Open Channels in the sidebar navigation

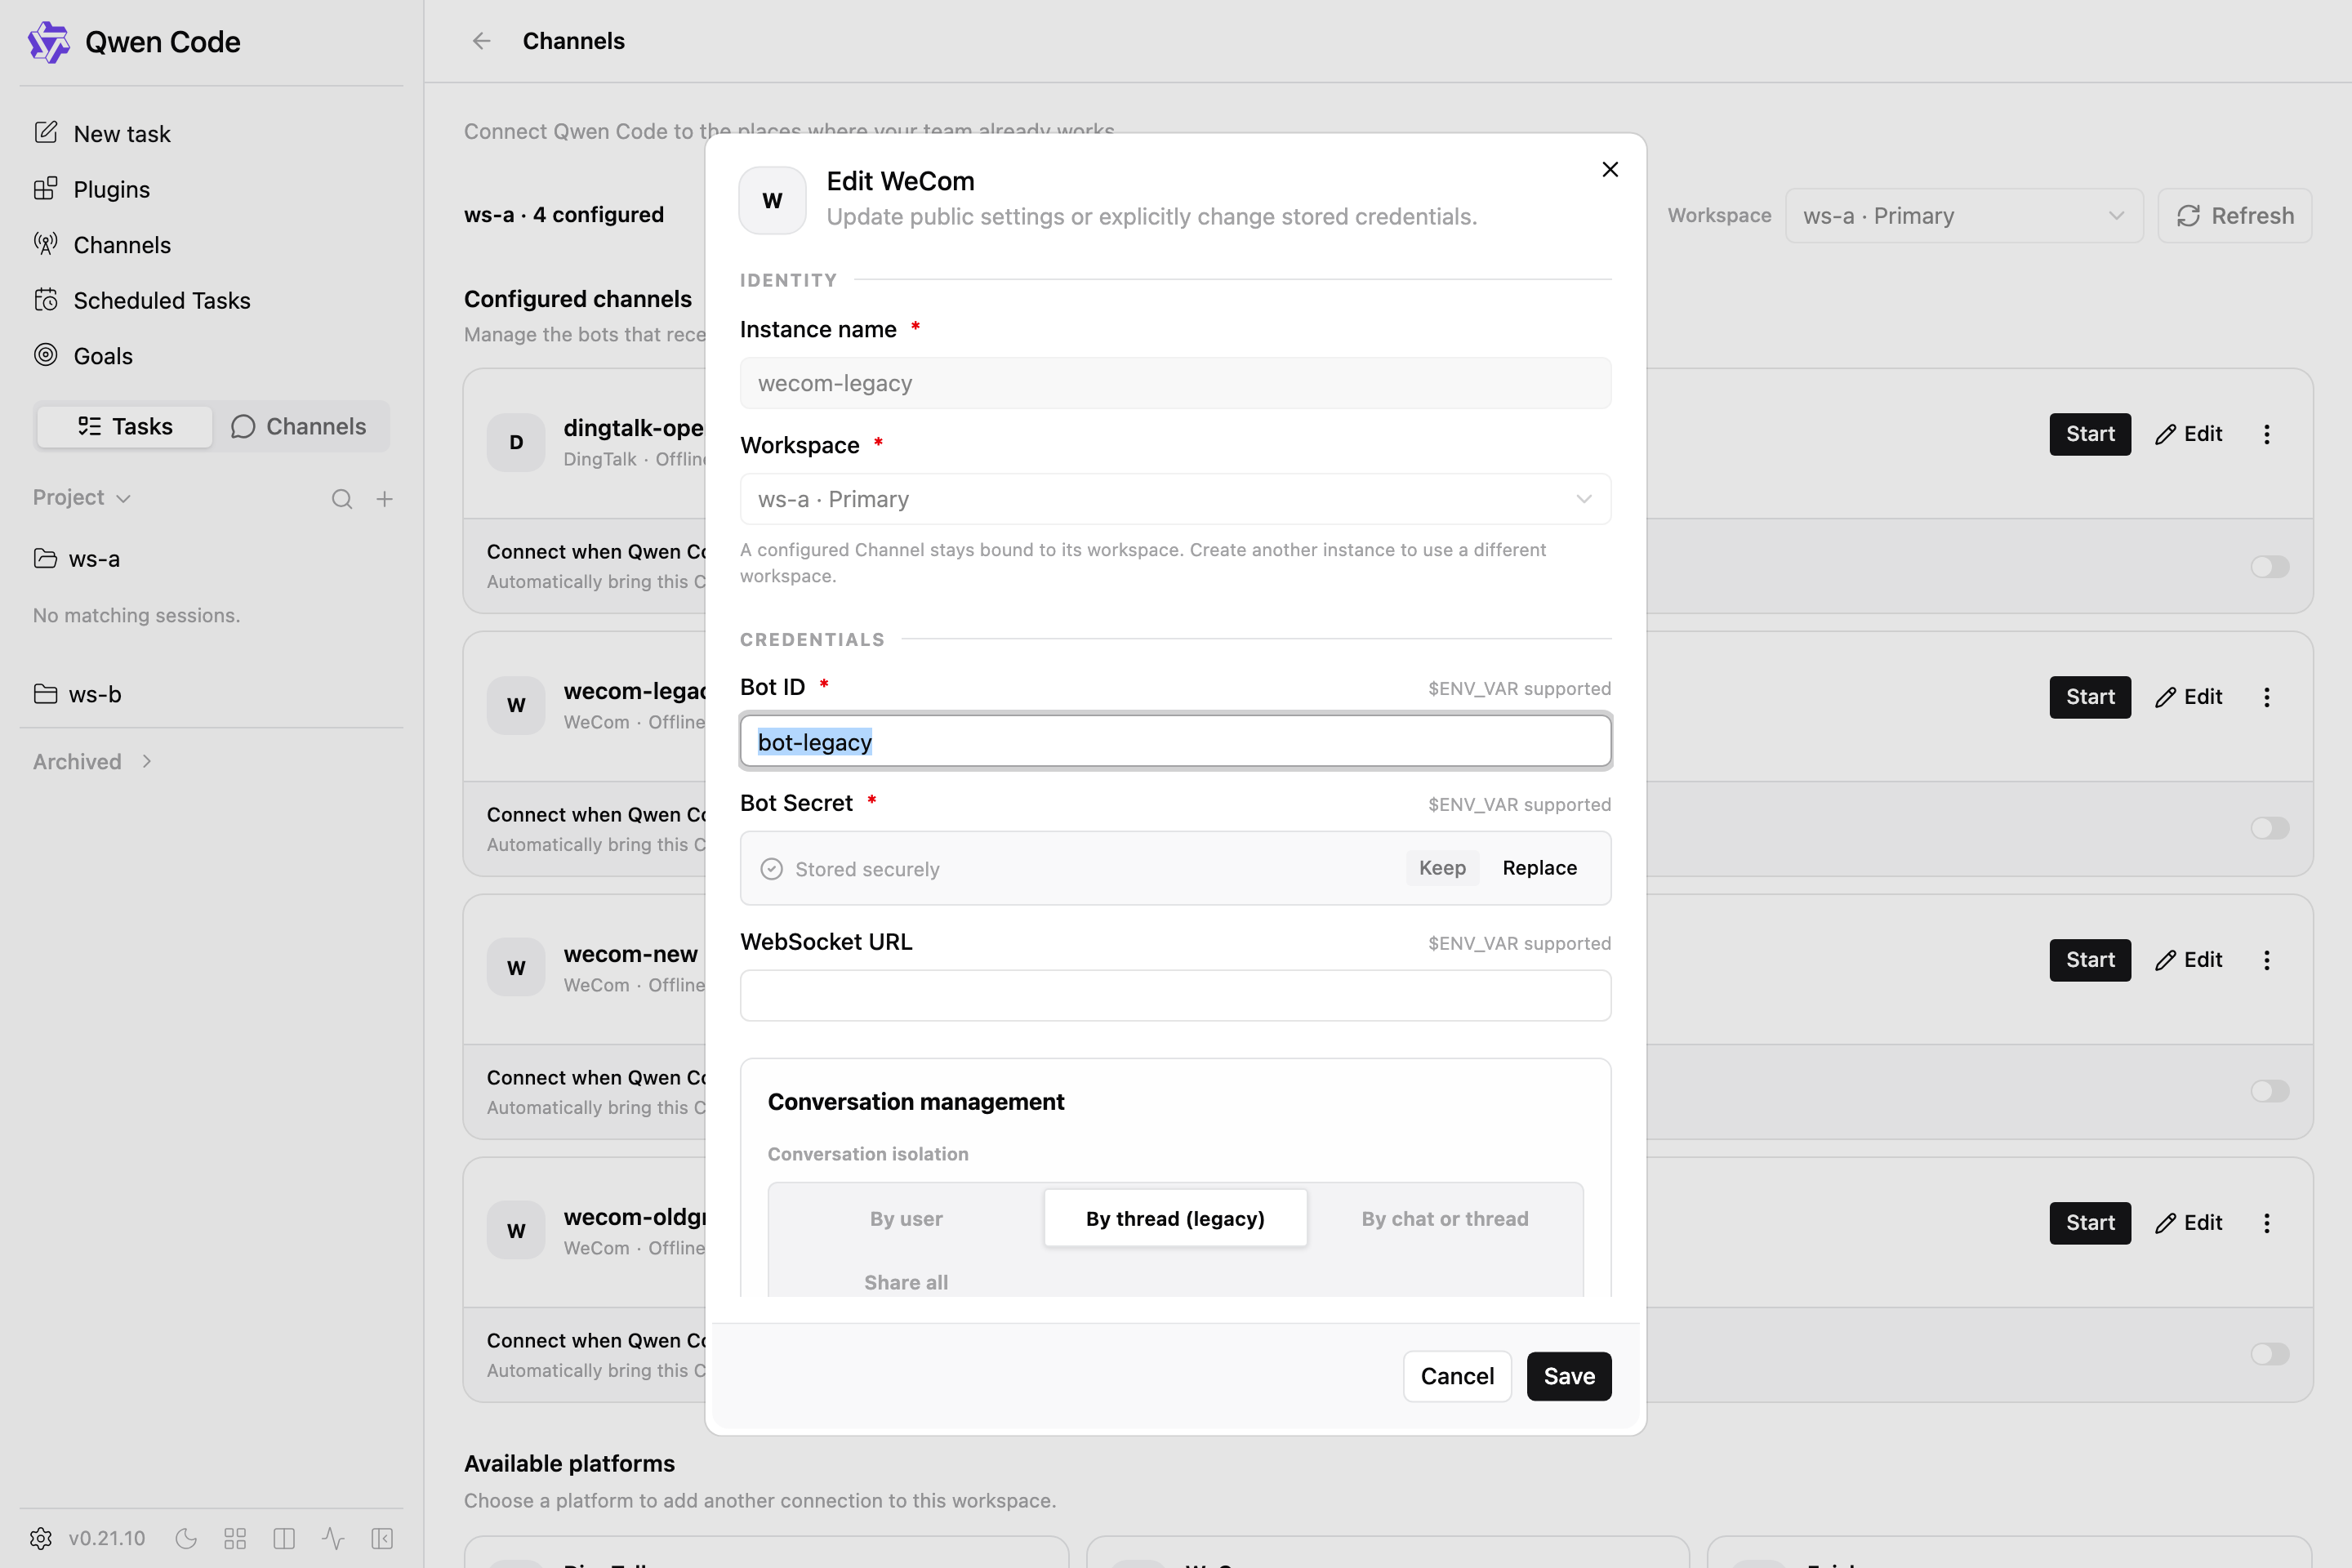click(x=102, y=245)
